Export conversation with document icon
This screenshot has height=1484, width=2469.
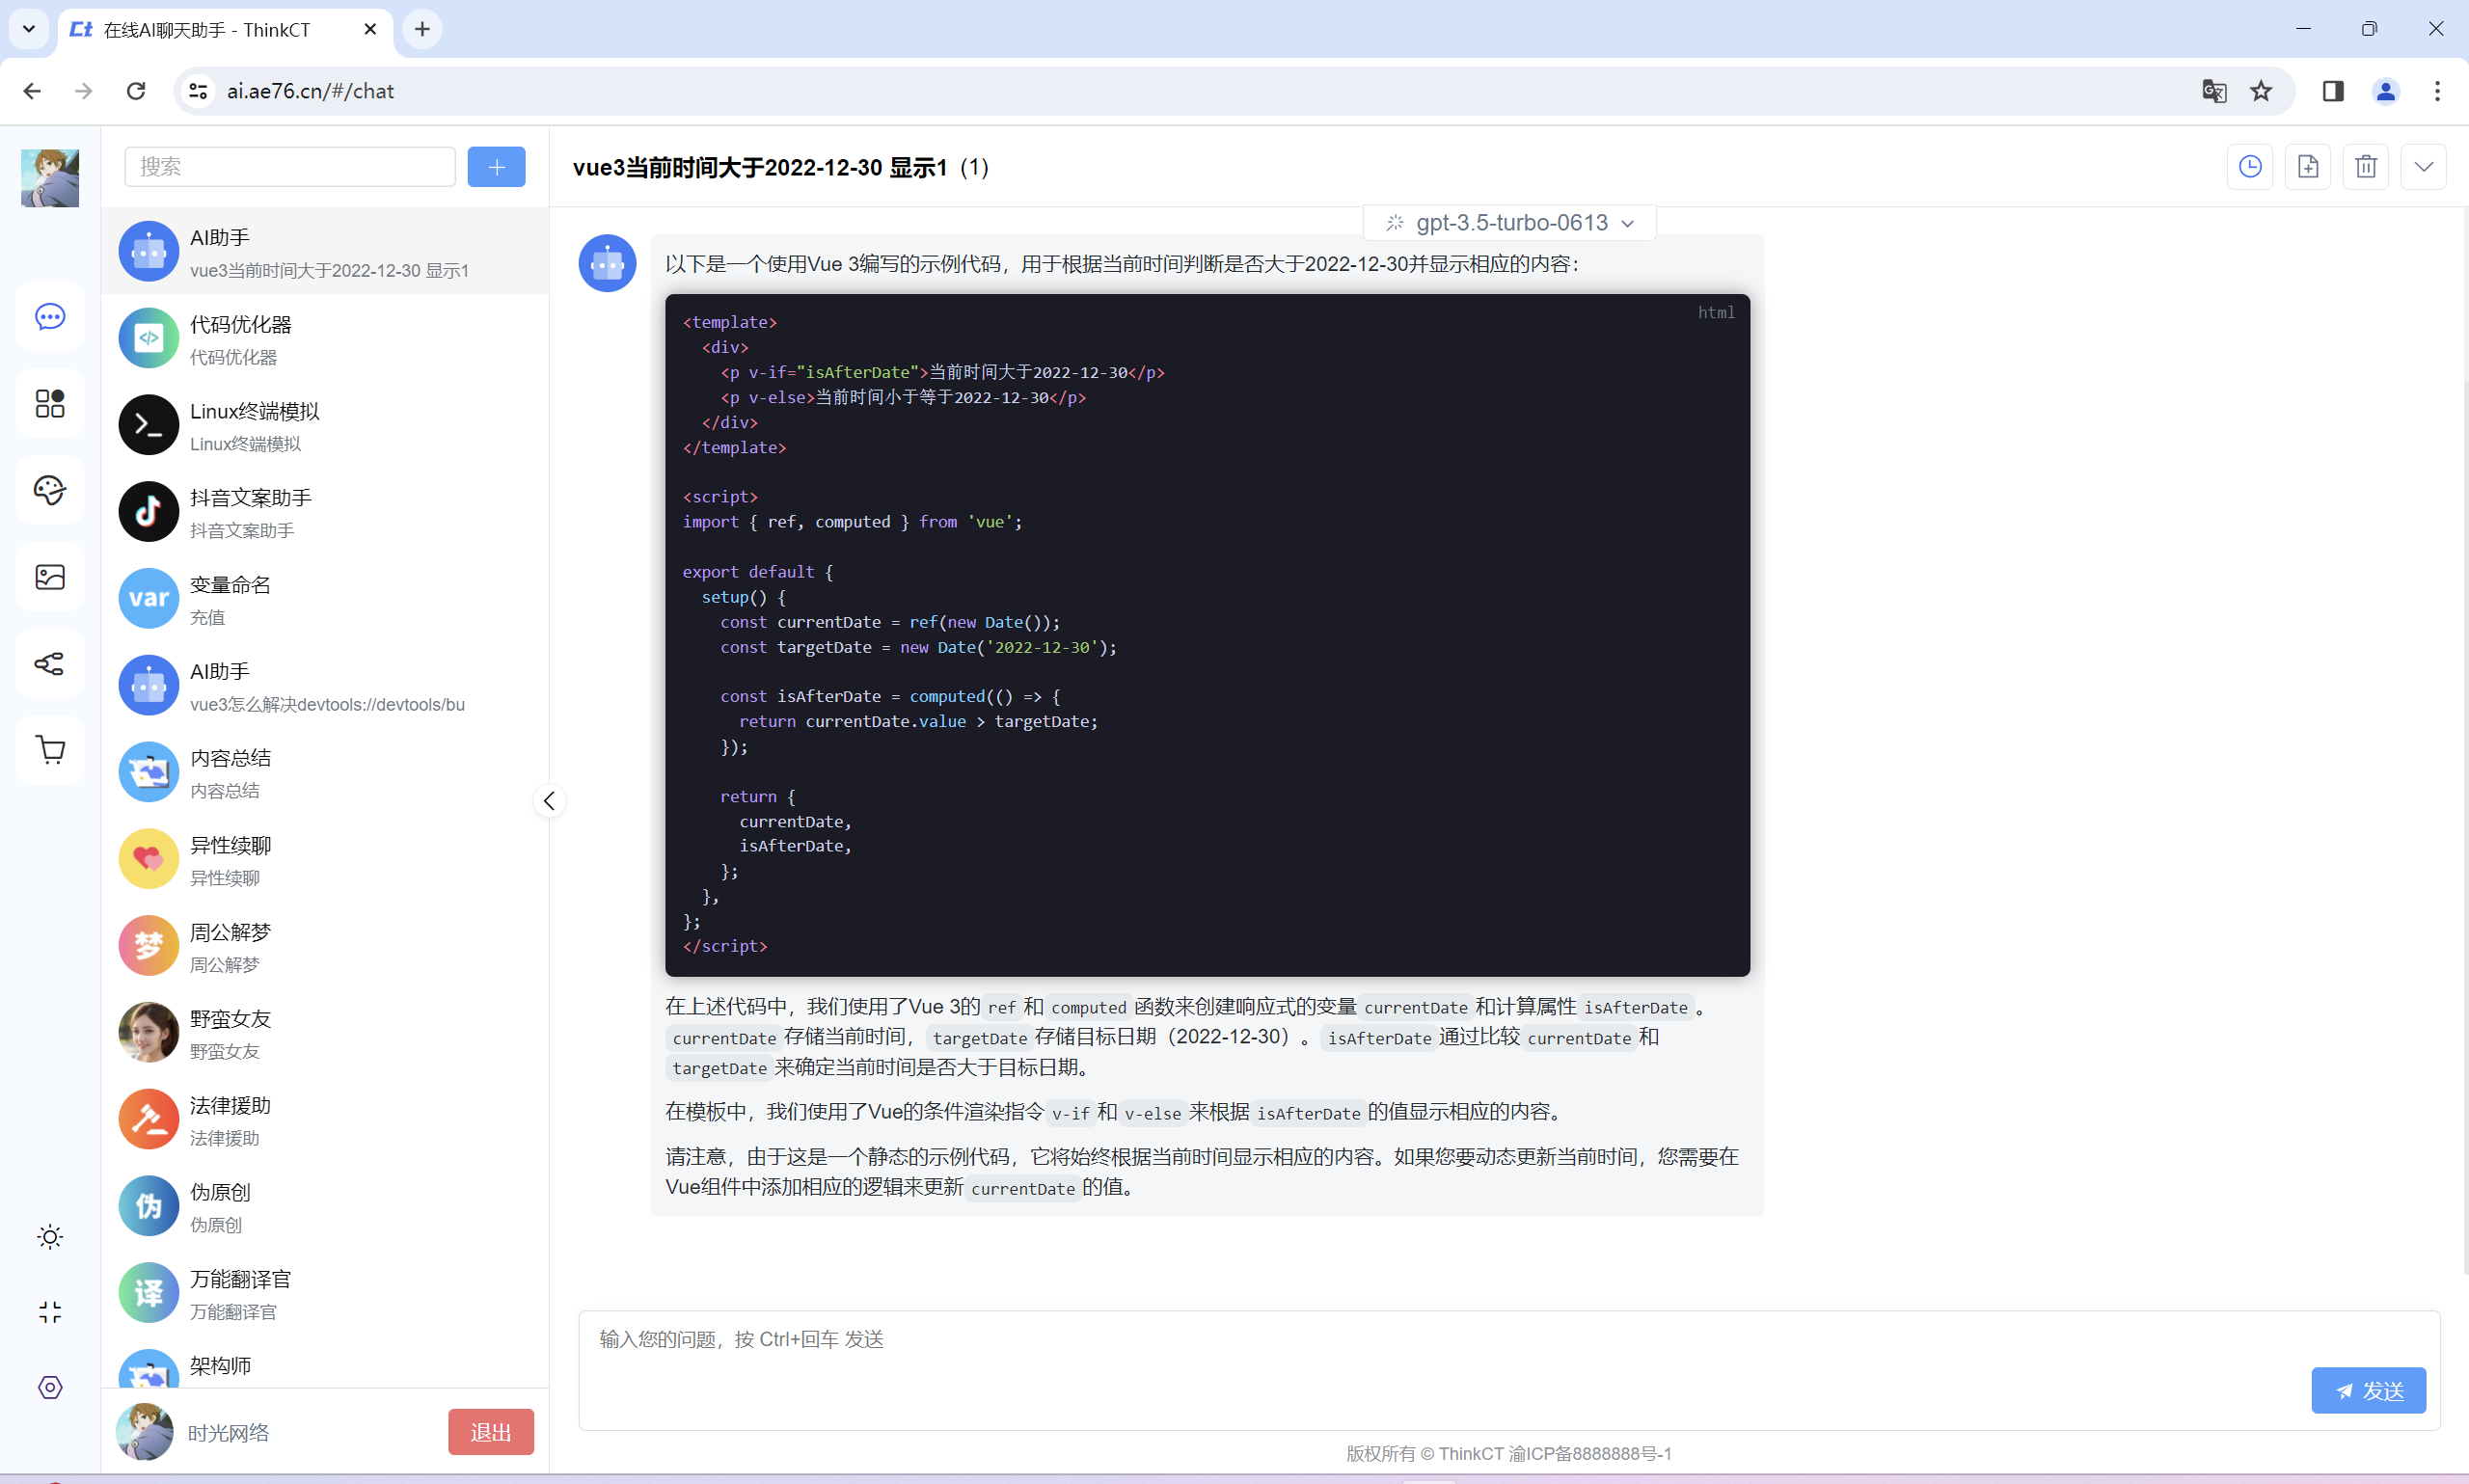coord(2308,167)
